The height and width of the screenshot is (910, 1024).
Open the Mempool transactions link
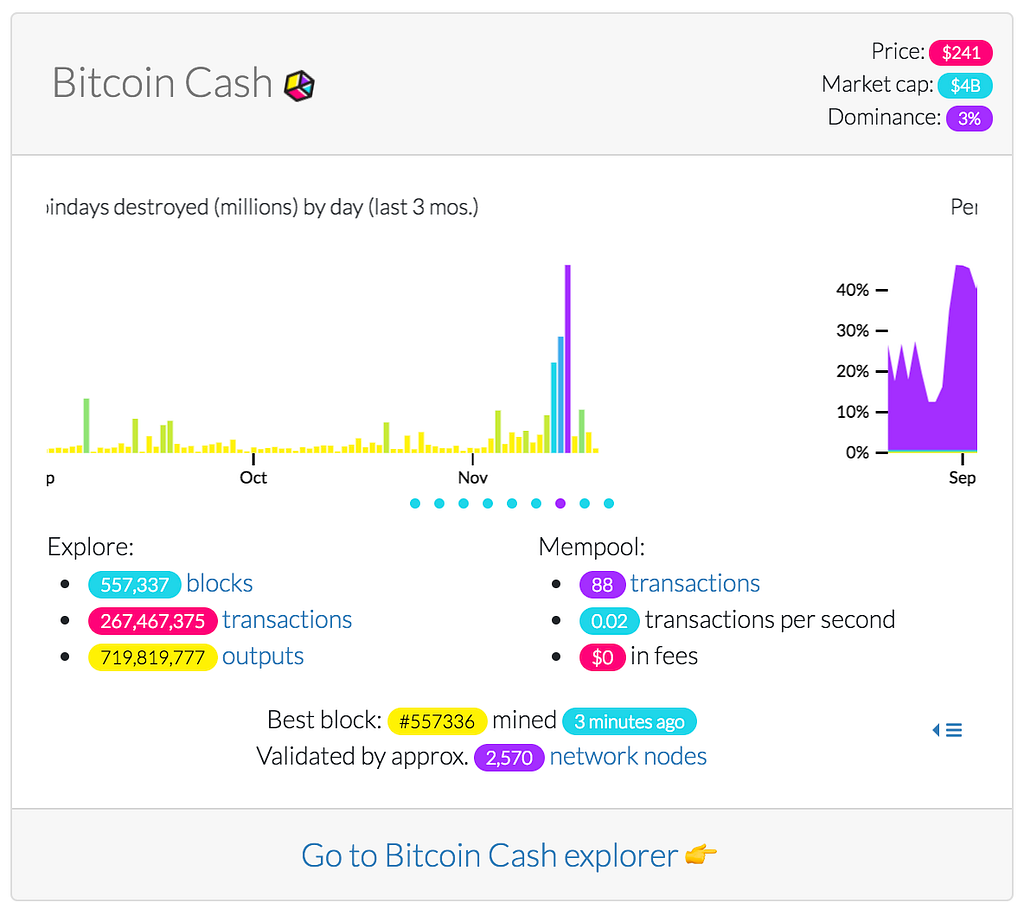pos(695,584)
